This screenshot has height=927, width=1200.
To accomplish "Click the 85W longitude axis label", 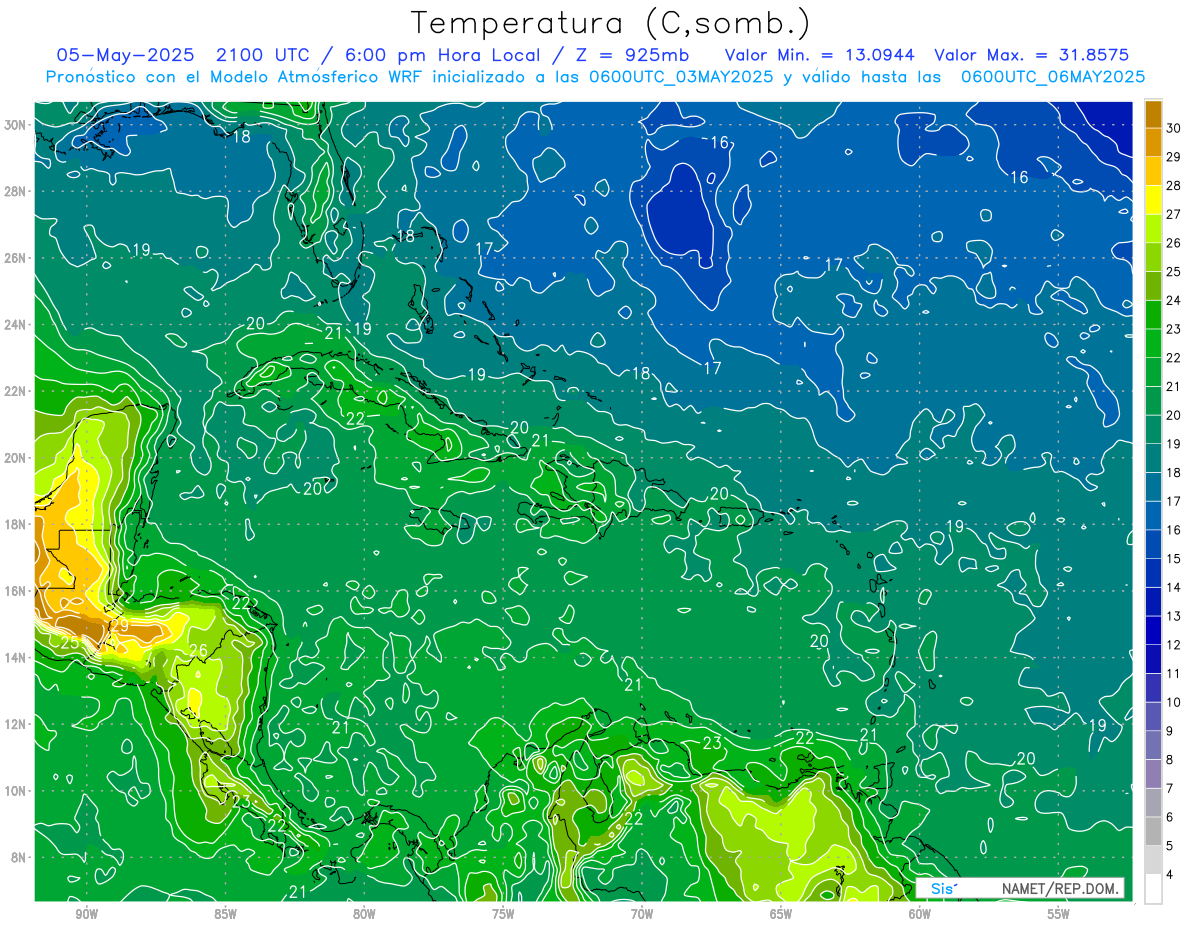I will point(225,914).
